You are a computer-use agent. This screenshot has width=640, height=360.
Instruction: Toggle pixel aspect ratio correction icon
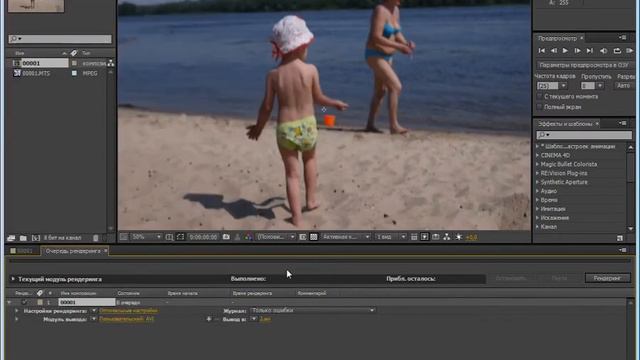414,237
